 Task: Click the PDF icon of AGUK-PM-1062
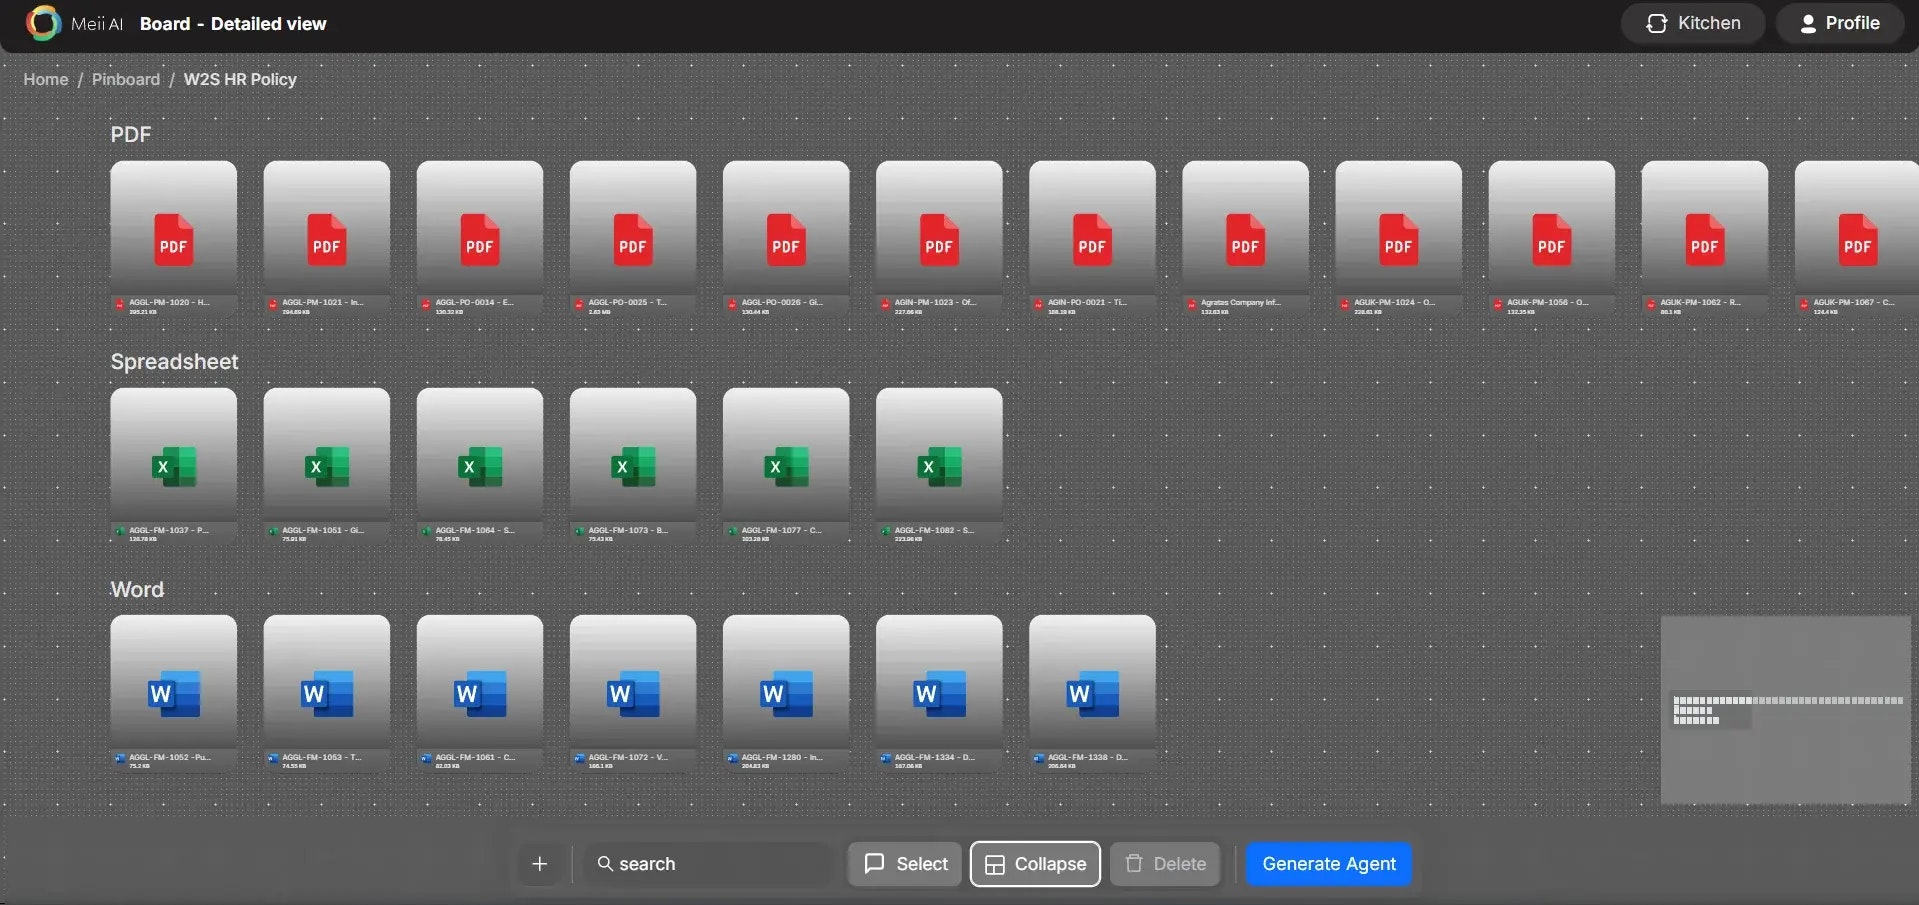coord(1704,240)
